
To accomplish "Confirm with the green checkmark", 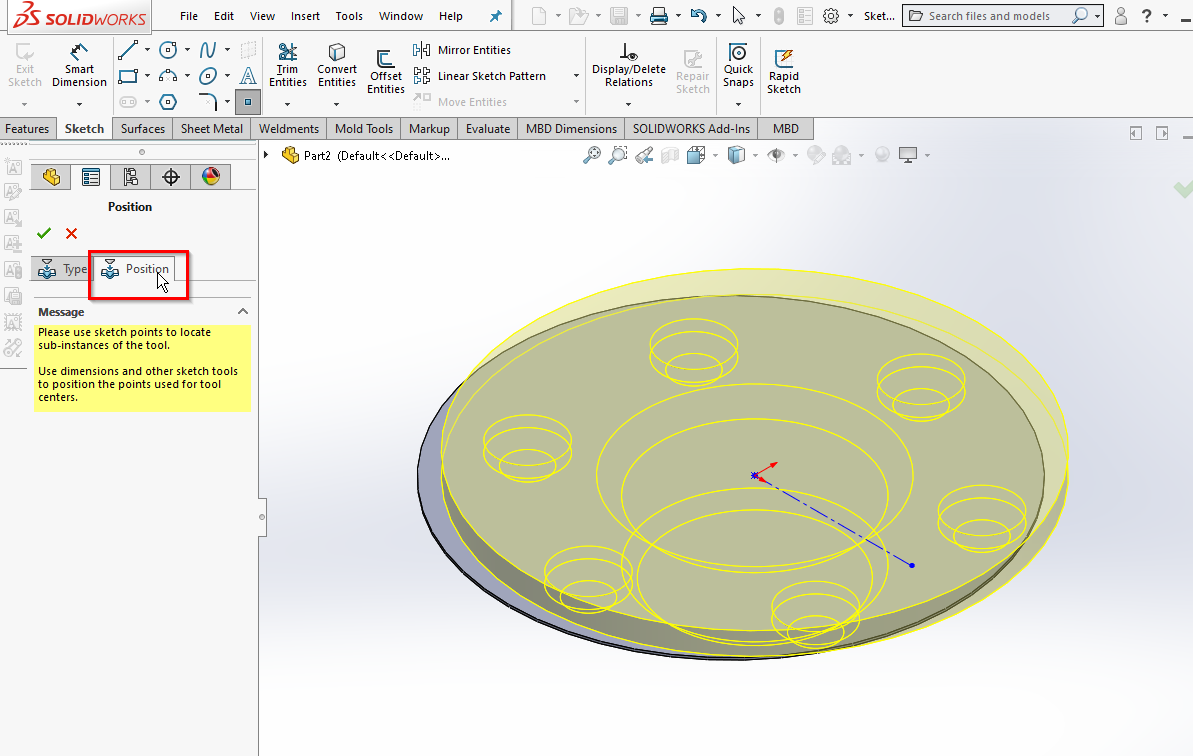I will point(44,233).
